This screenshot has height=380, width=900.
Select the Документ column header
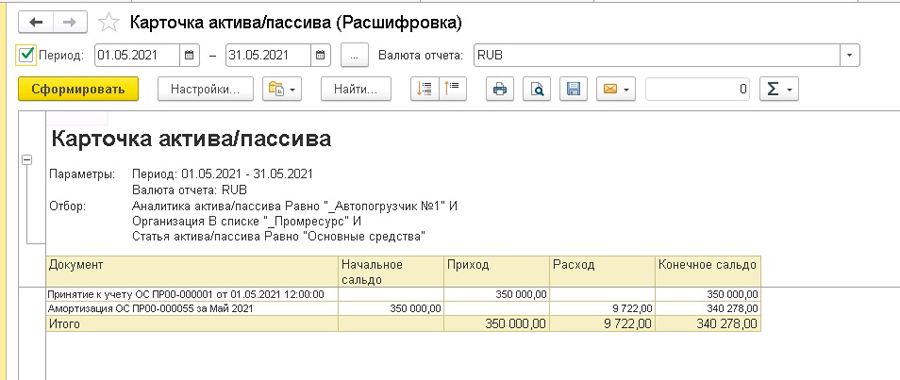(x=192, y=271)
